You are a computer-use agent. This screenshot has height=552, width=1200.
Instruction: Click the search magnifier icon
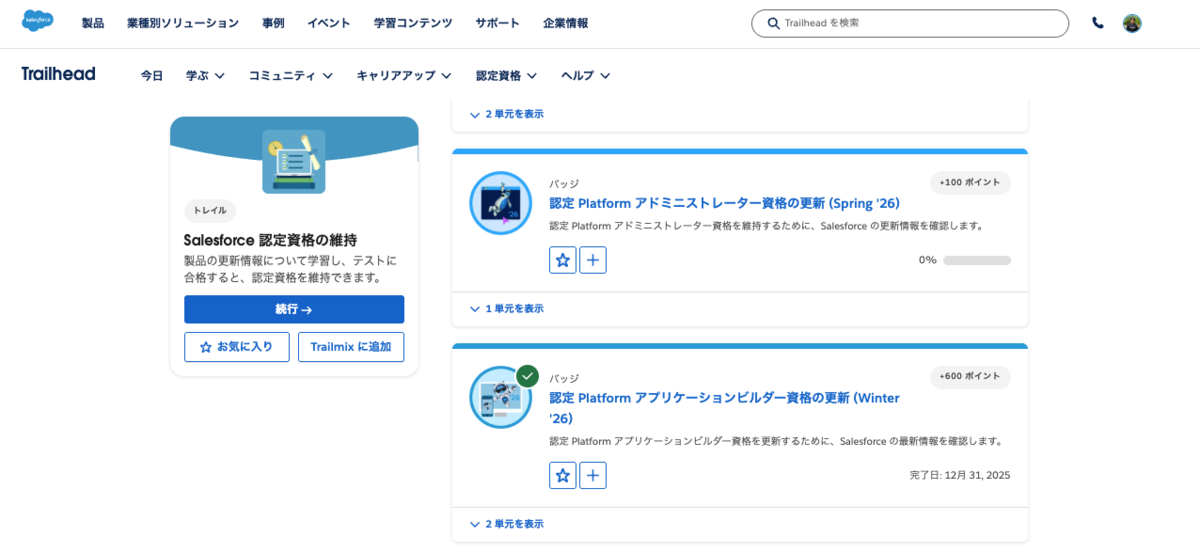[x=773, y=23]
